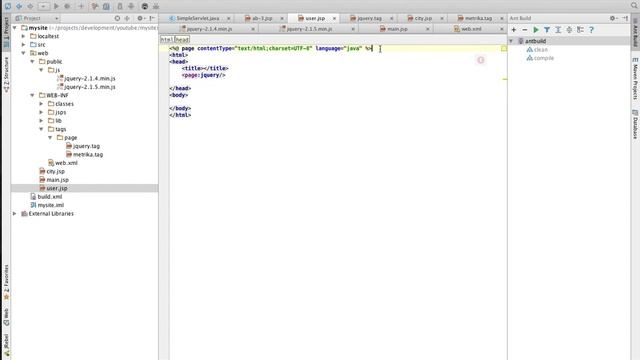Toggle the Maven Projects side tool window button
The height and width of the screenshot is (360, 640).
635,78
